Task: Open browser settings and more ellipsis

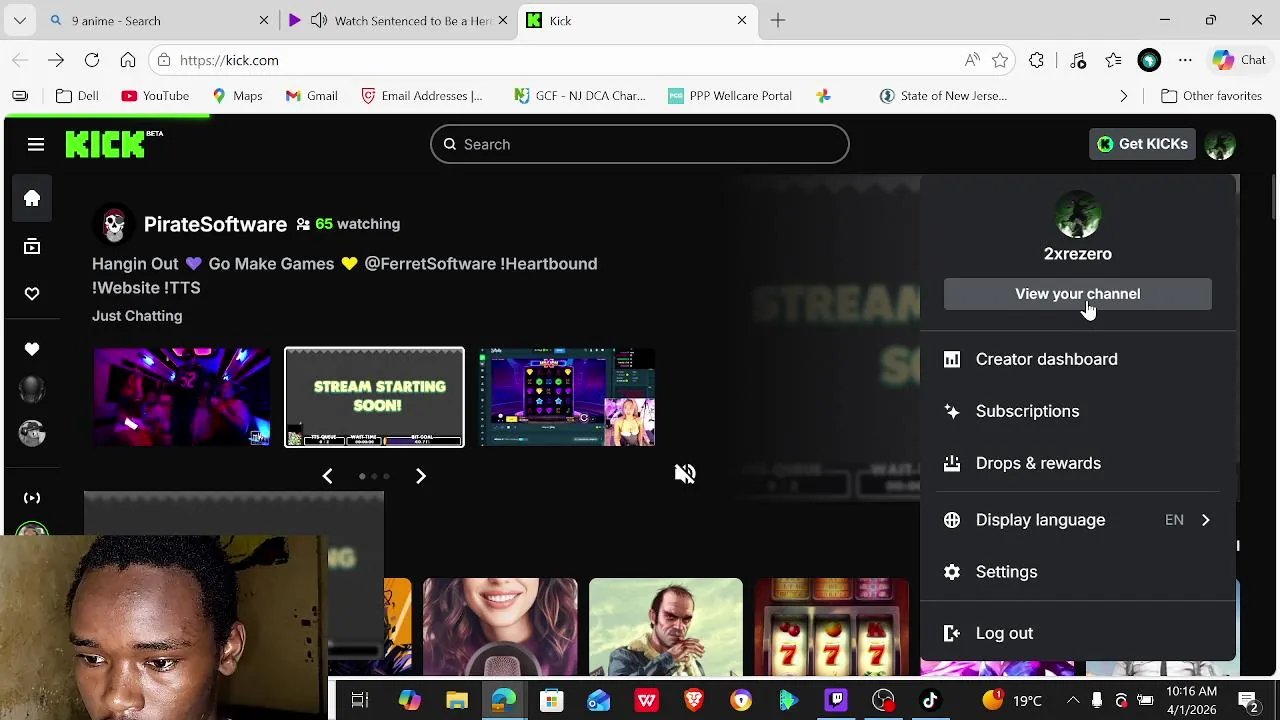Action: point(1185,60)
